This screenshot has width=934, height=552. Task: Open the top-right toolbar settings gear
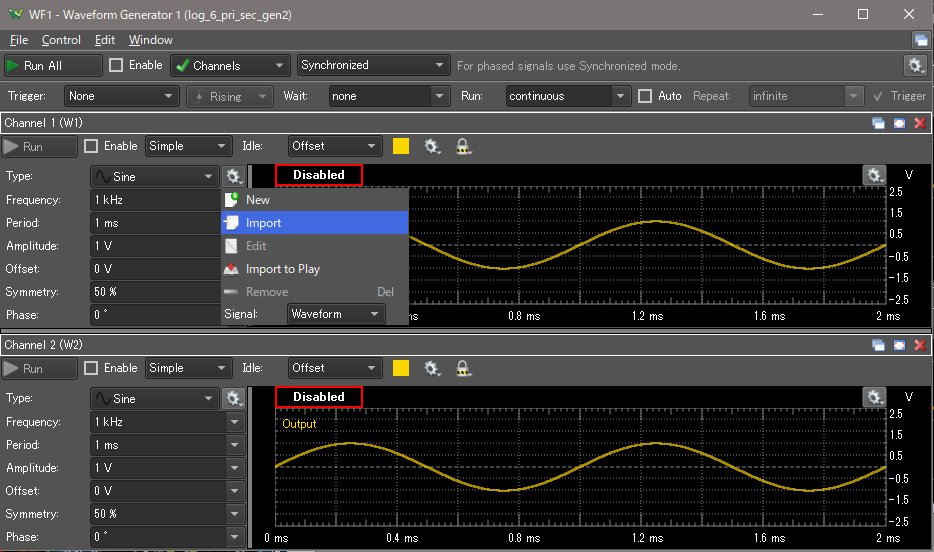pos(915,66)
